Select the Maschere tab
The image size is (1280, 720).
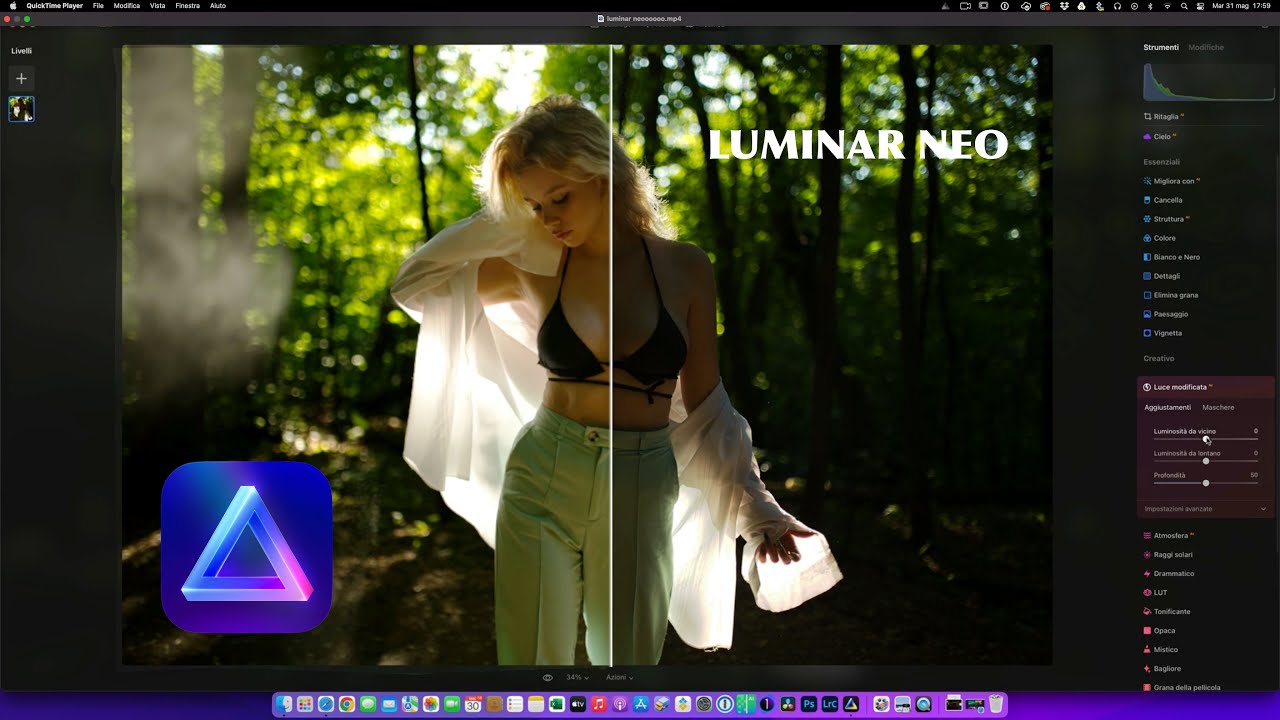coord(1218,407)
